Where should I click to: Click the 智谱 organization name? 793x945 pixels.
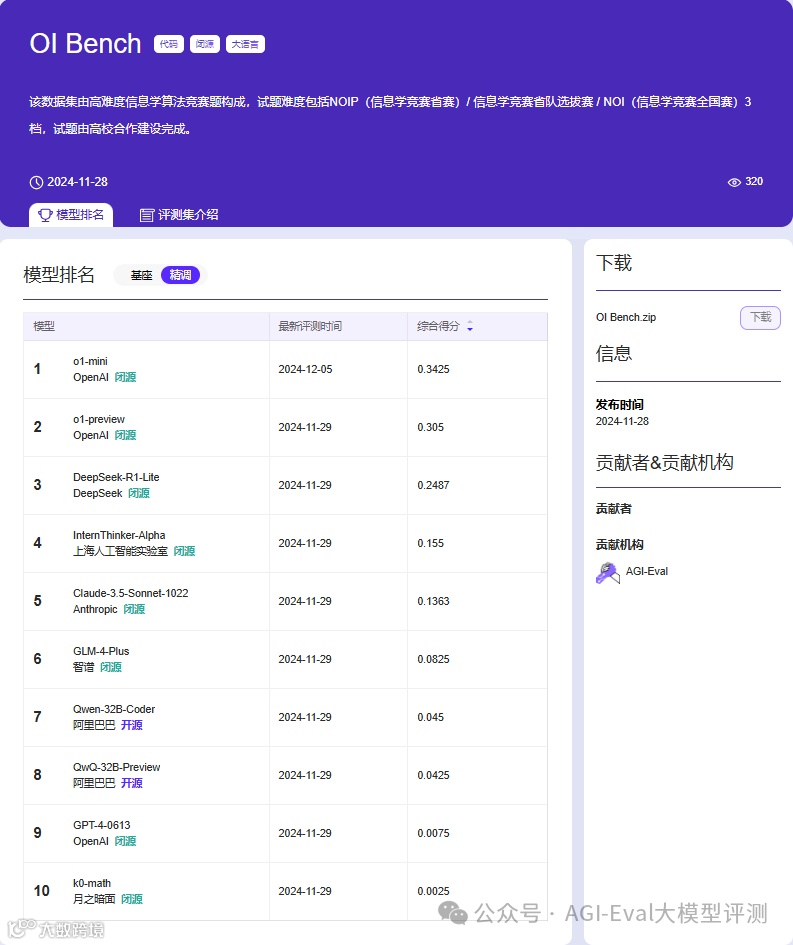84,667
